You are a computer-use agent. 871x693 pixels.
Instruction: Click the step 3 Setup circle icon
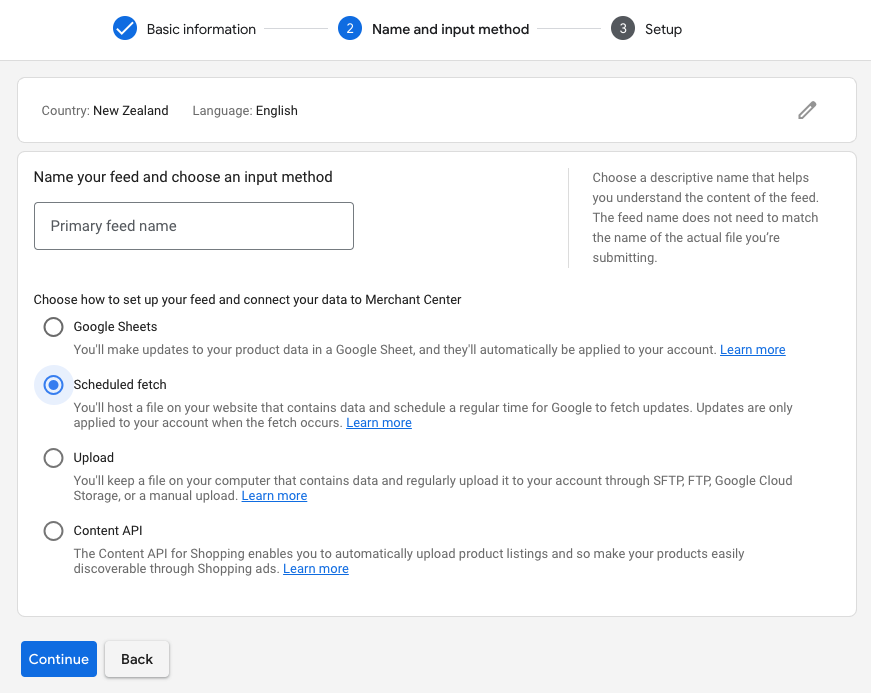(623, 28)
